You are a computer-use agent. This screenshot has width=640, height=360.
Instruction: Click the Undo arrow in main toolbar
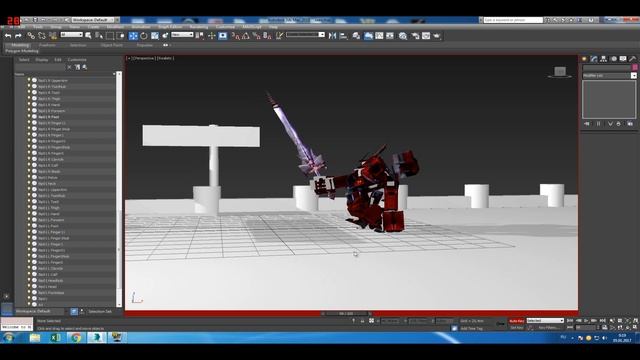8,36
